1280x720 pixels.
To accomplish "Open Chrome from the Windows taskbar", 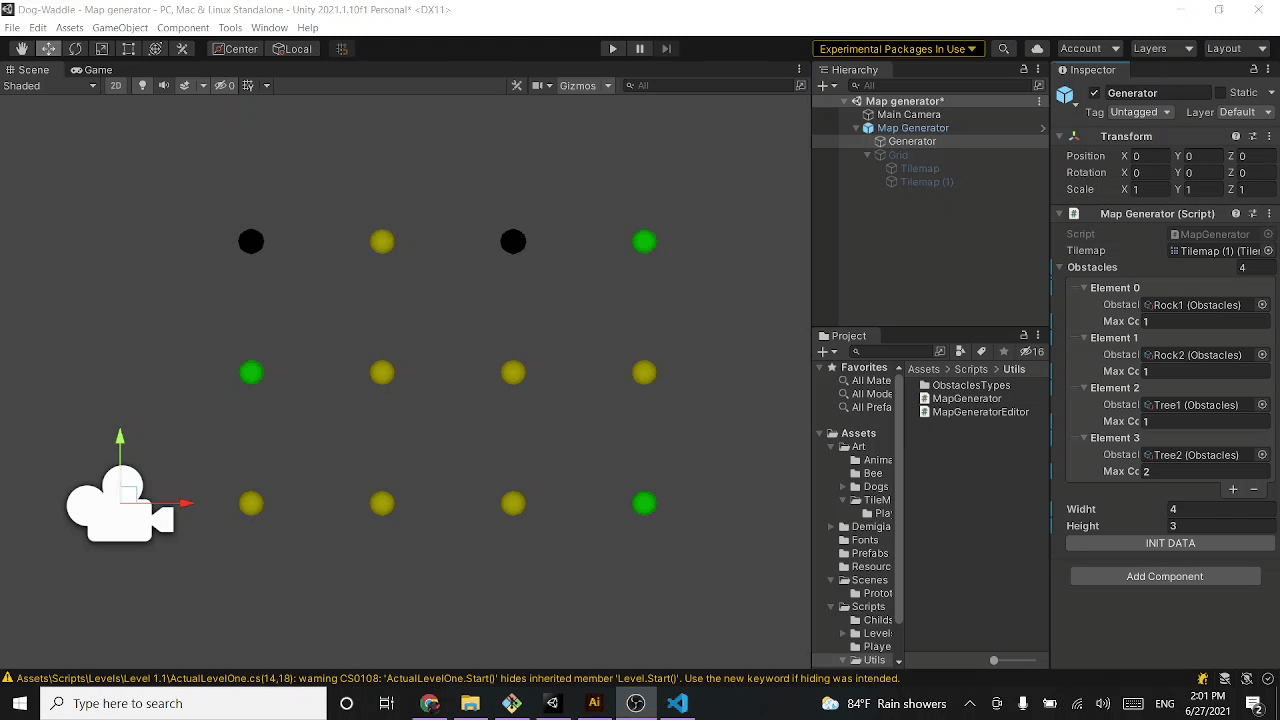I will pos(429,703).
